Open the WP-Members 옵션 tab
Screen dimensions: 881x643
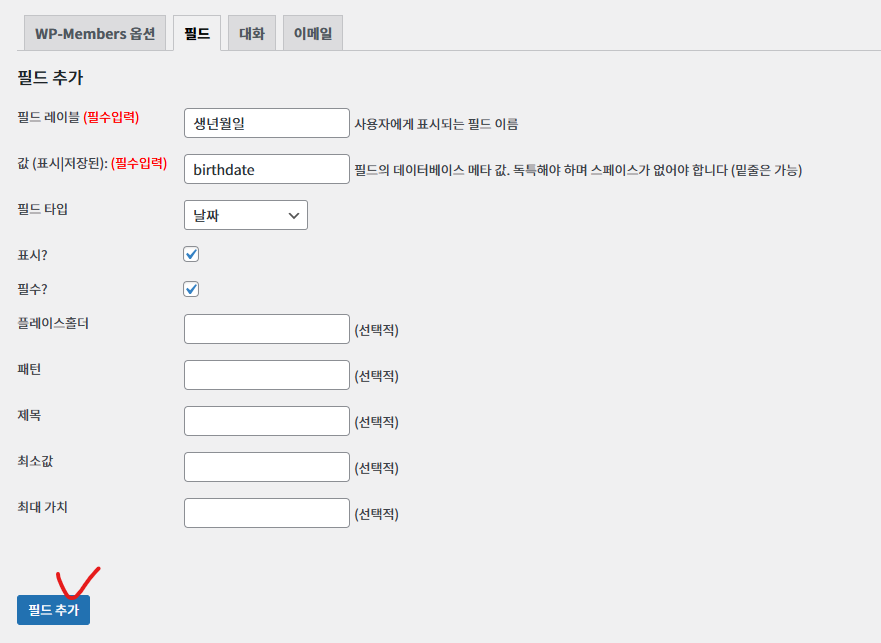pos(95,33)
